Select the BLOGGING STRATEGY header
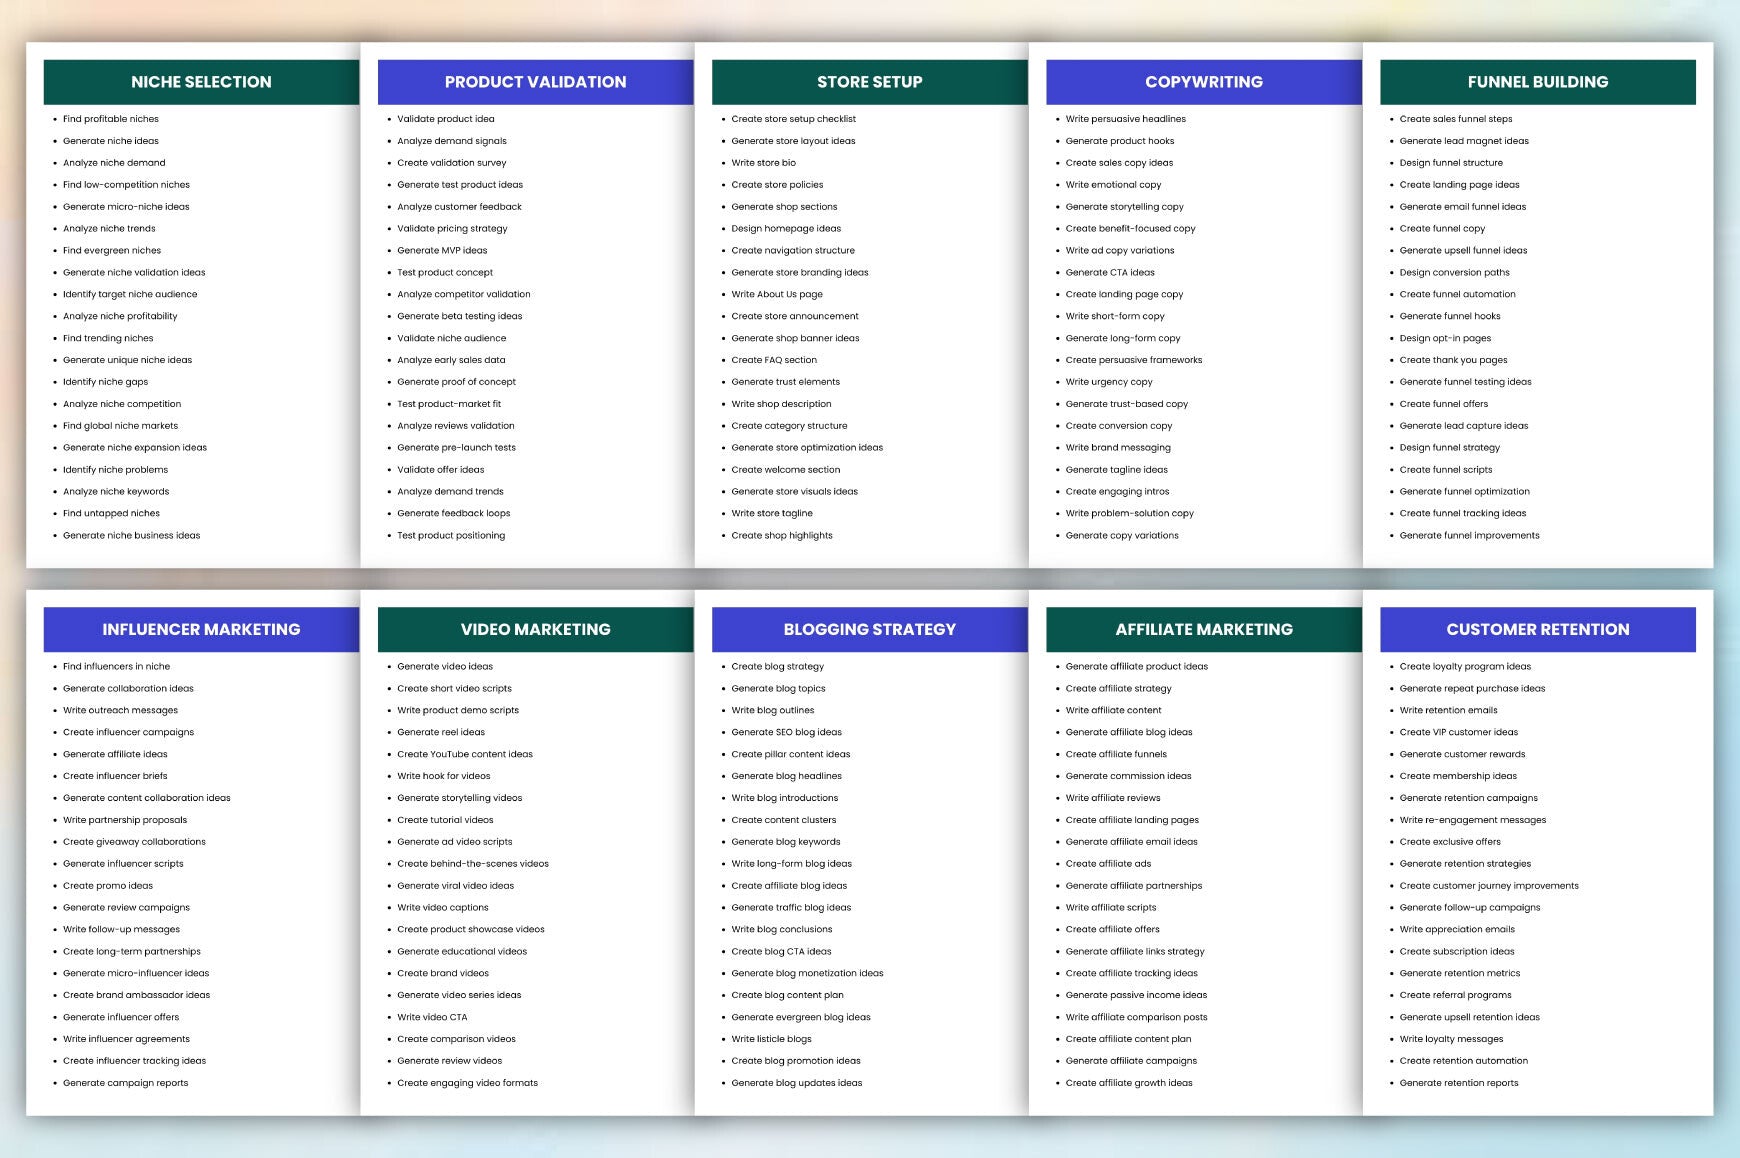The width and height of the screenshot is (1740, 1158). (x=869, y=629)
